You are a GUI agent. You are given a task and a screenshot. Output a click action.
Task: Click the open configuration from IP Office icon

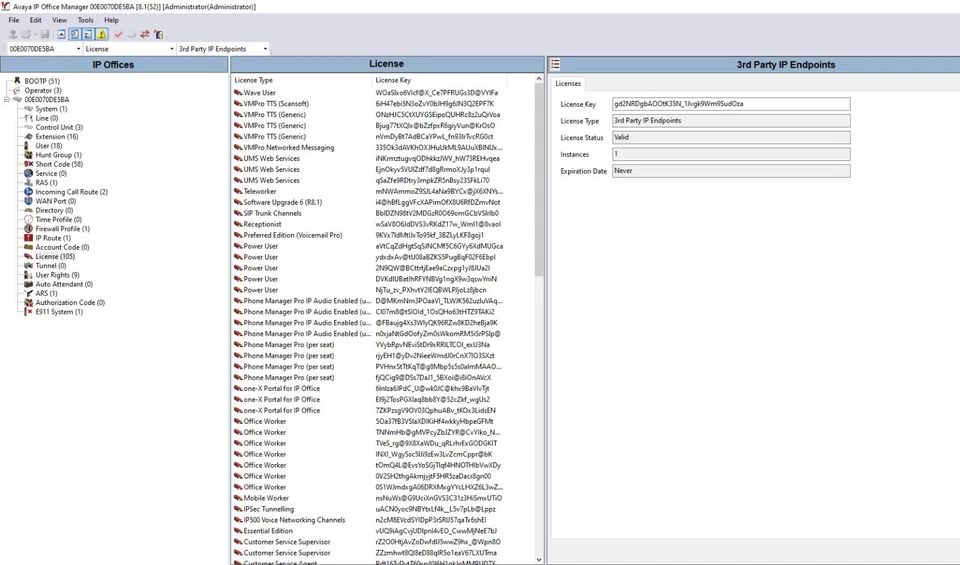(12, 34)
